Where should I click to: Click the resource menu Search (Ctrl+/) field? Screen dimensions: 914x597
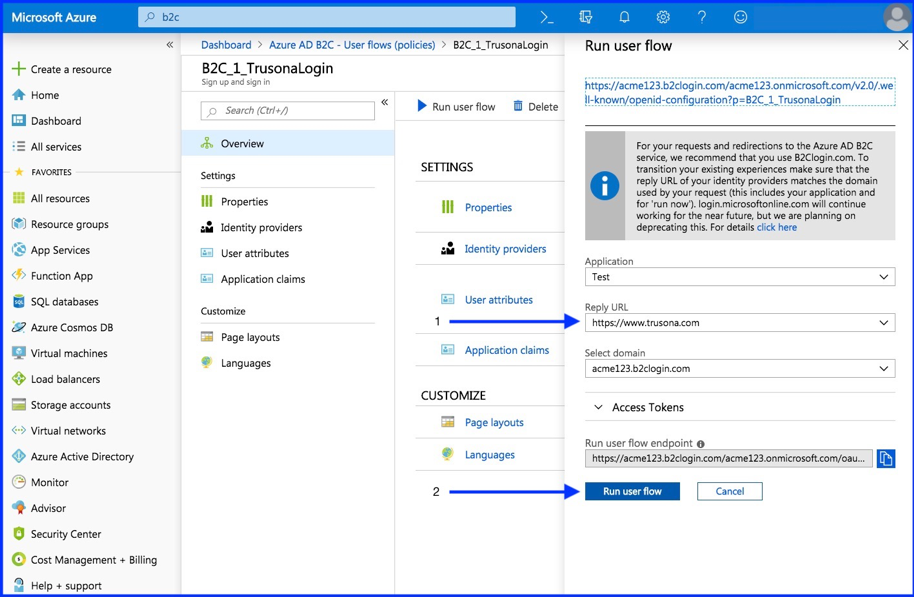click(x=287, y=111)
